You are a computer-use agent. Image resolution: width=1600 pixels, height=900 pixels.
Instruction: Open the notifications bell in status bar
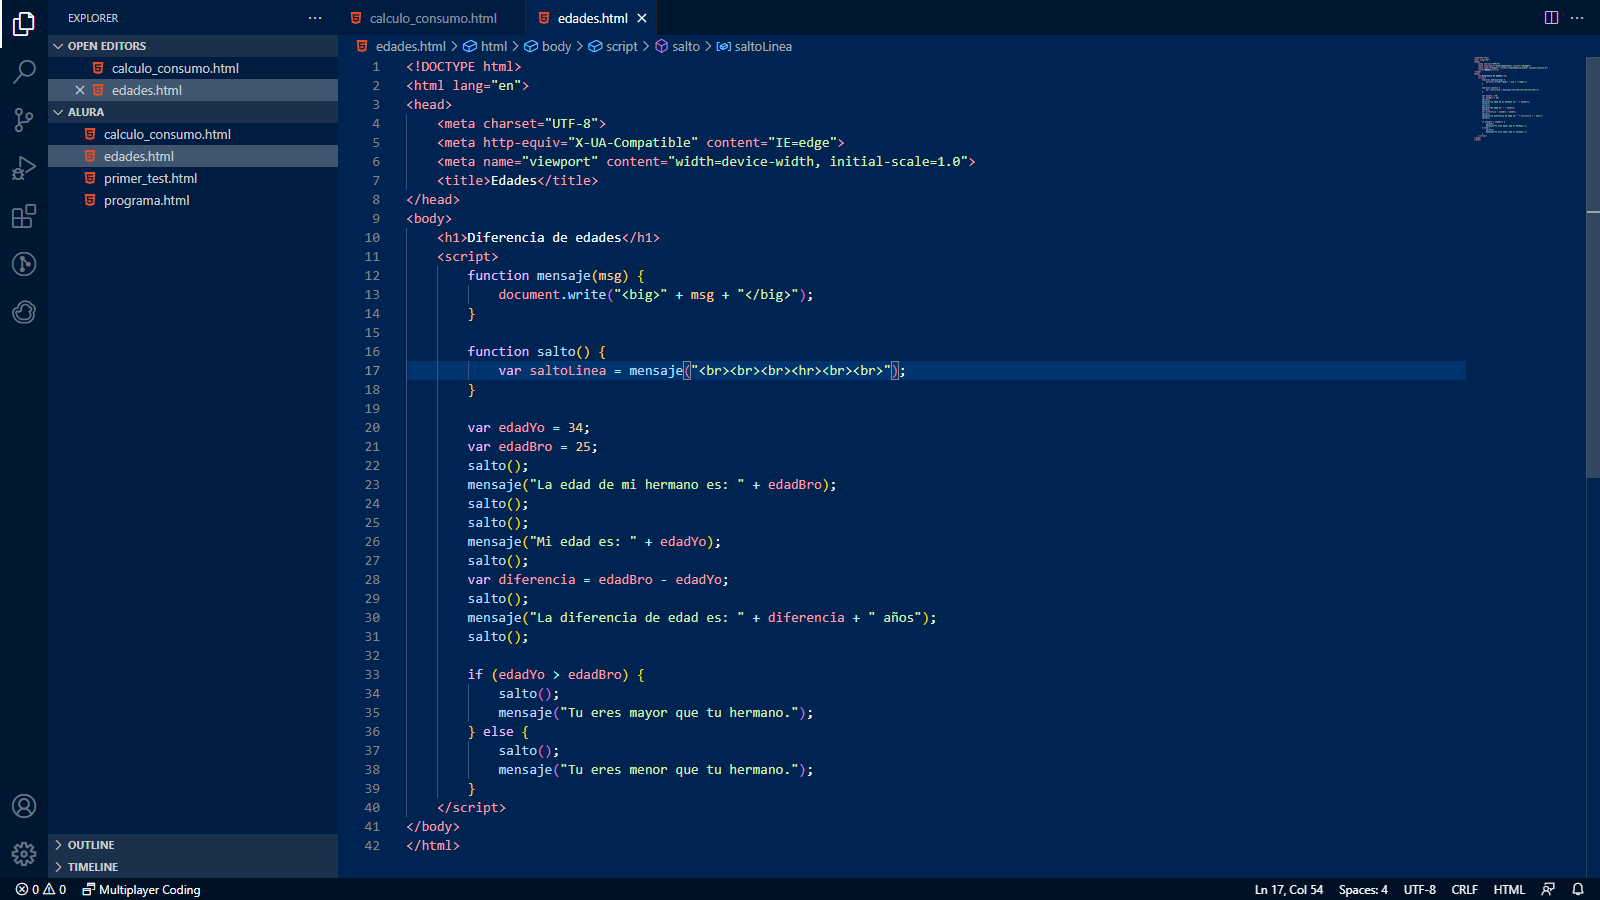click(x=1578, y=889)
